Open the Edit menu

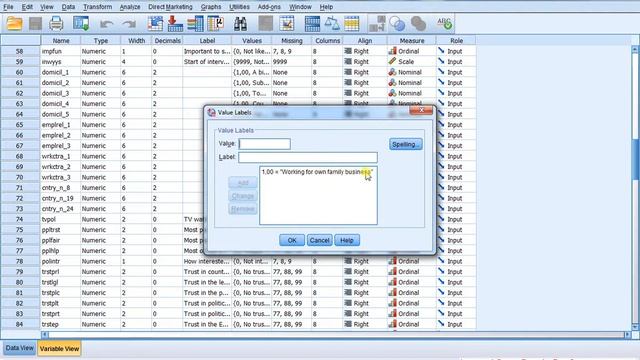point(27,7)
